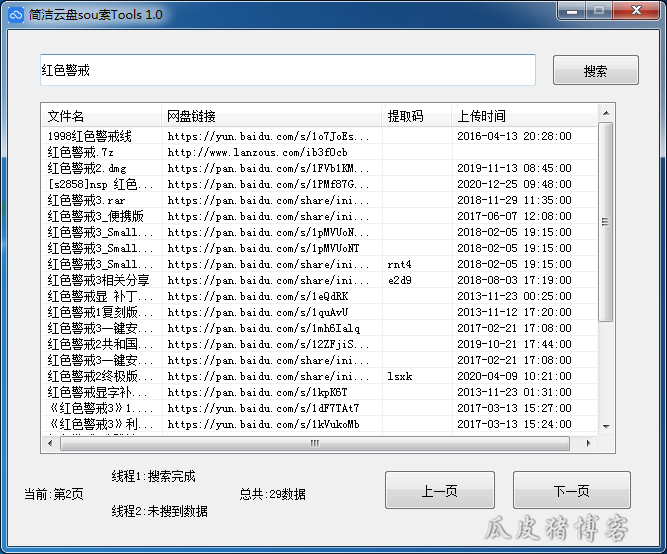667x554 pixels.
Task: Click the 当前:第2页 page label
Action: 54,494
